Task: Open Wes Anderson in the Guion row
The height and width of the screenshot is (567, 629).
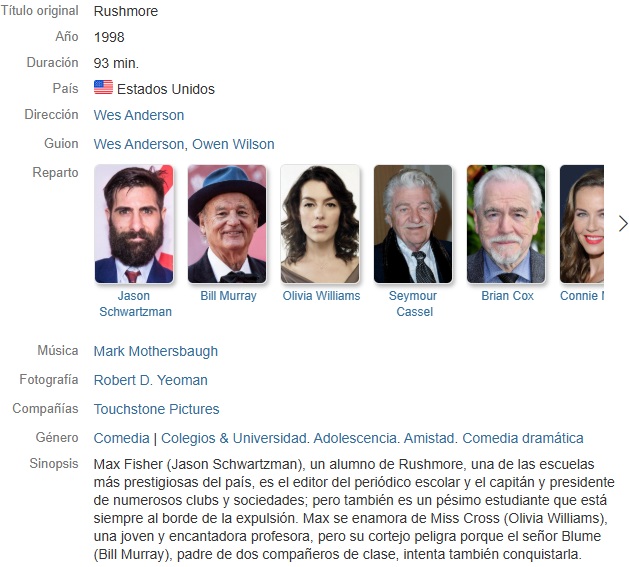Action: click(139, 144)
